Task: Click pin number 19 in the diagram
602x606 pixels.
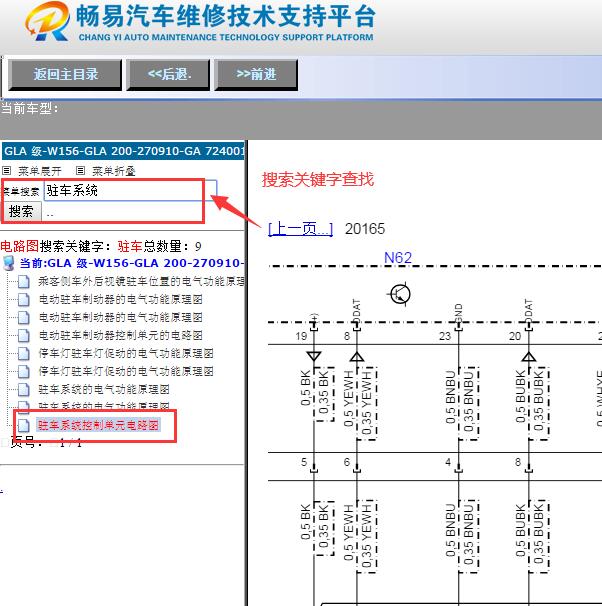Action: (301, 336)
